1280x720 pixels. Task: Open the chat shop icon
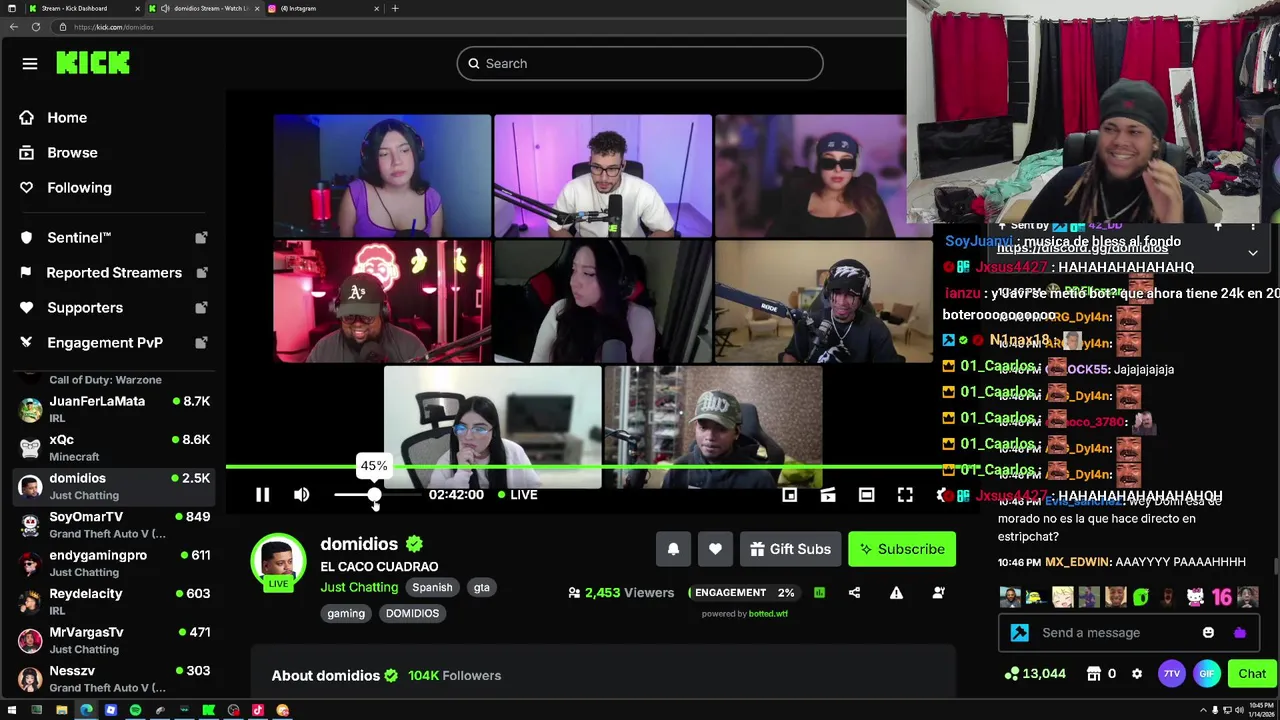1094,674
